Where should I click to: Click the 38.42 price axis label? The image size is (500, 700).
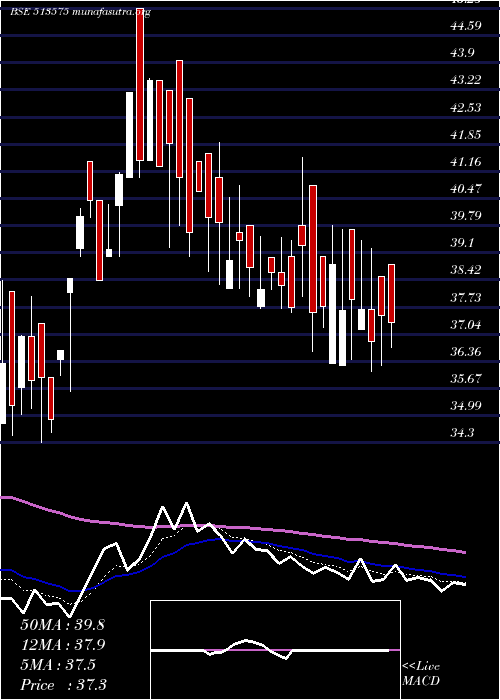pos(466,270)
